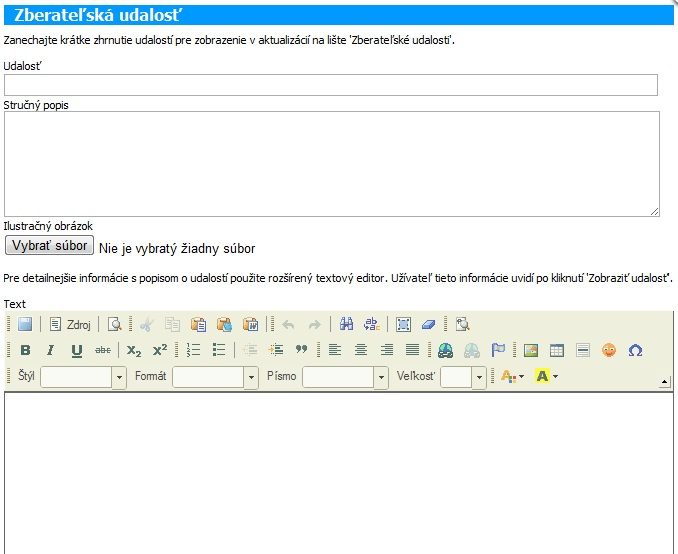
Task: Click the Copy icon
Action: pyautogui.click(x=173, y=324)
